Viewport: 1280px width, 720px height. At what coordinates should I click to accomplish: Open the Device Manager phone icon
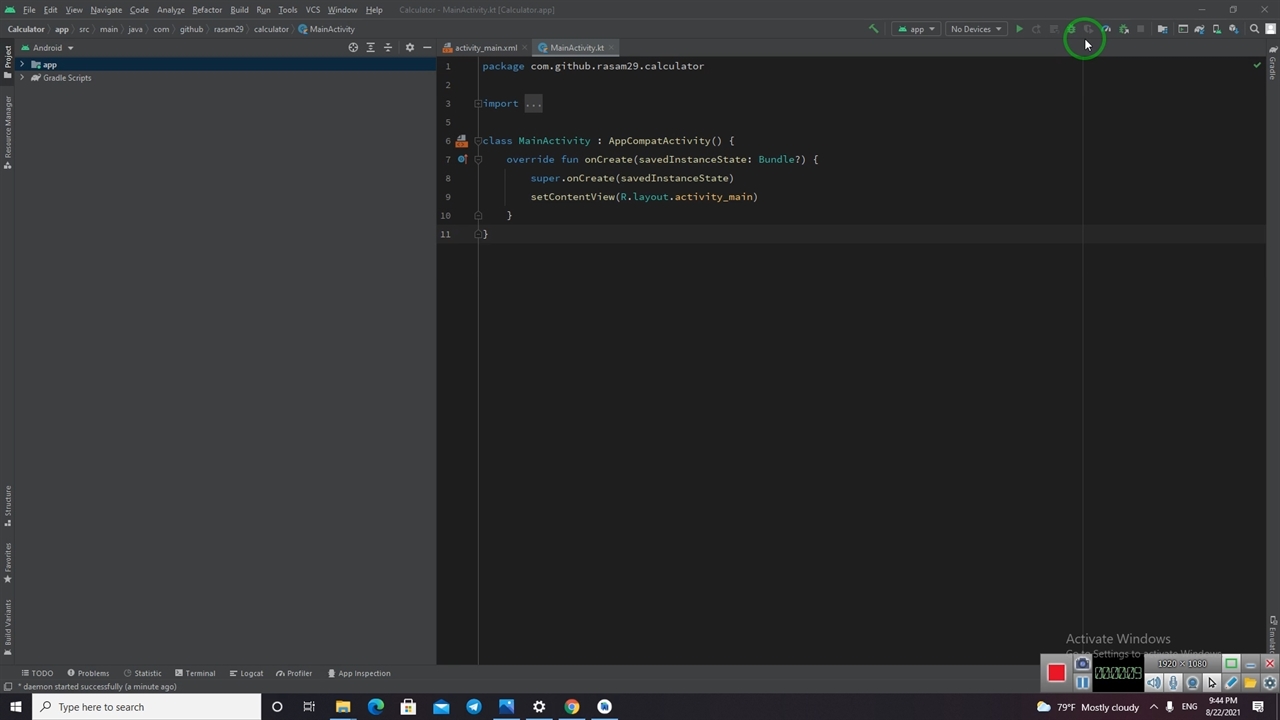coord(1216,29)
